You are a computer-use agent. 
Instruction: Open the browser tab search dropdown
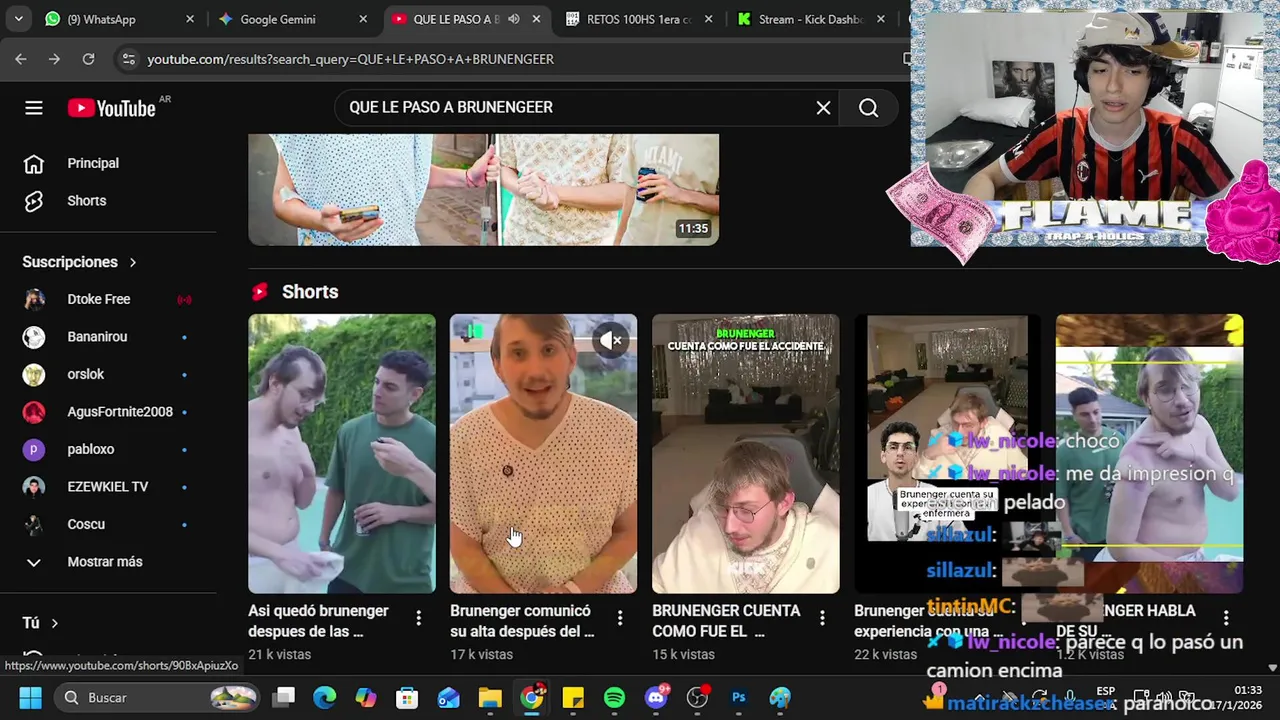tap(18, 19)
